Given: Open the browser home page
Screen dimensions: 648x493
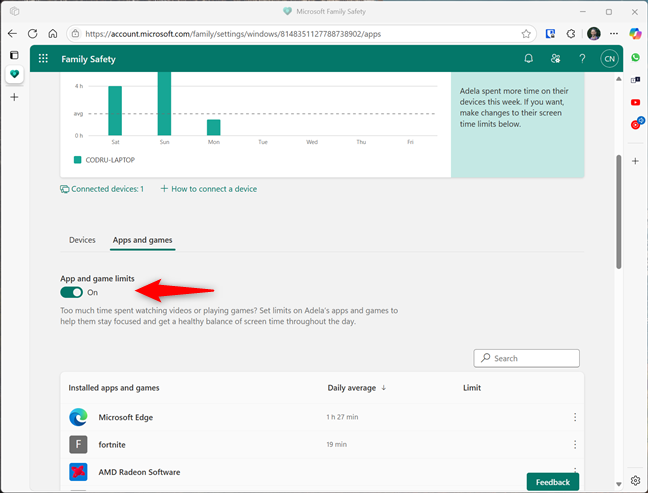Looking at the screenshot, I should pyautogui.click(x=53, y=33).
